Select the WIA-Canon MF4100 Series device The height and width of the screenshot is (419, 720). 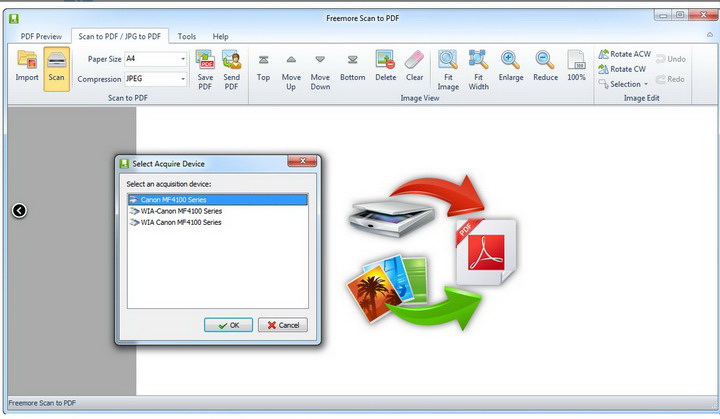[x=218, y=211]
